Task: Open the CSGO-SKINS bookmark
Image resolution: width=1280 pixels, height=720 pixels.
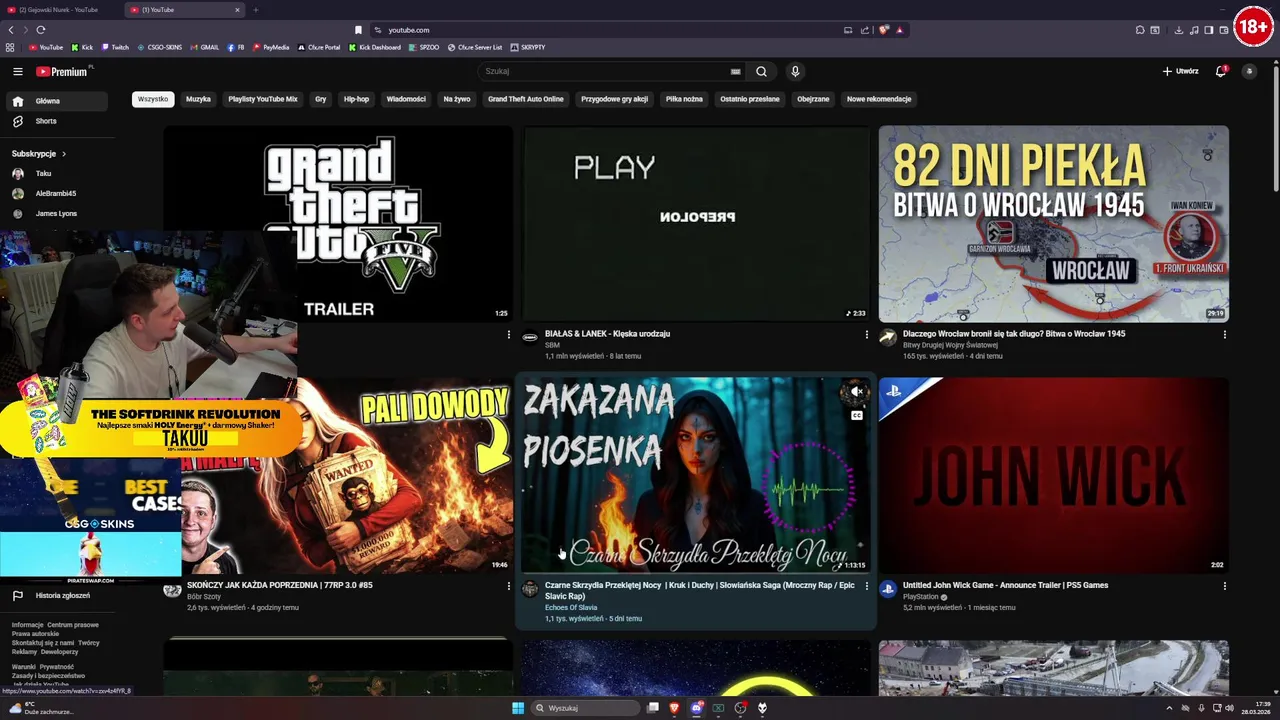Action: pos(160,47)
